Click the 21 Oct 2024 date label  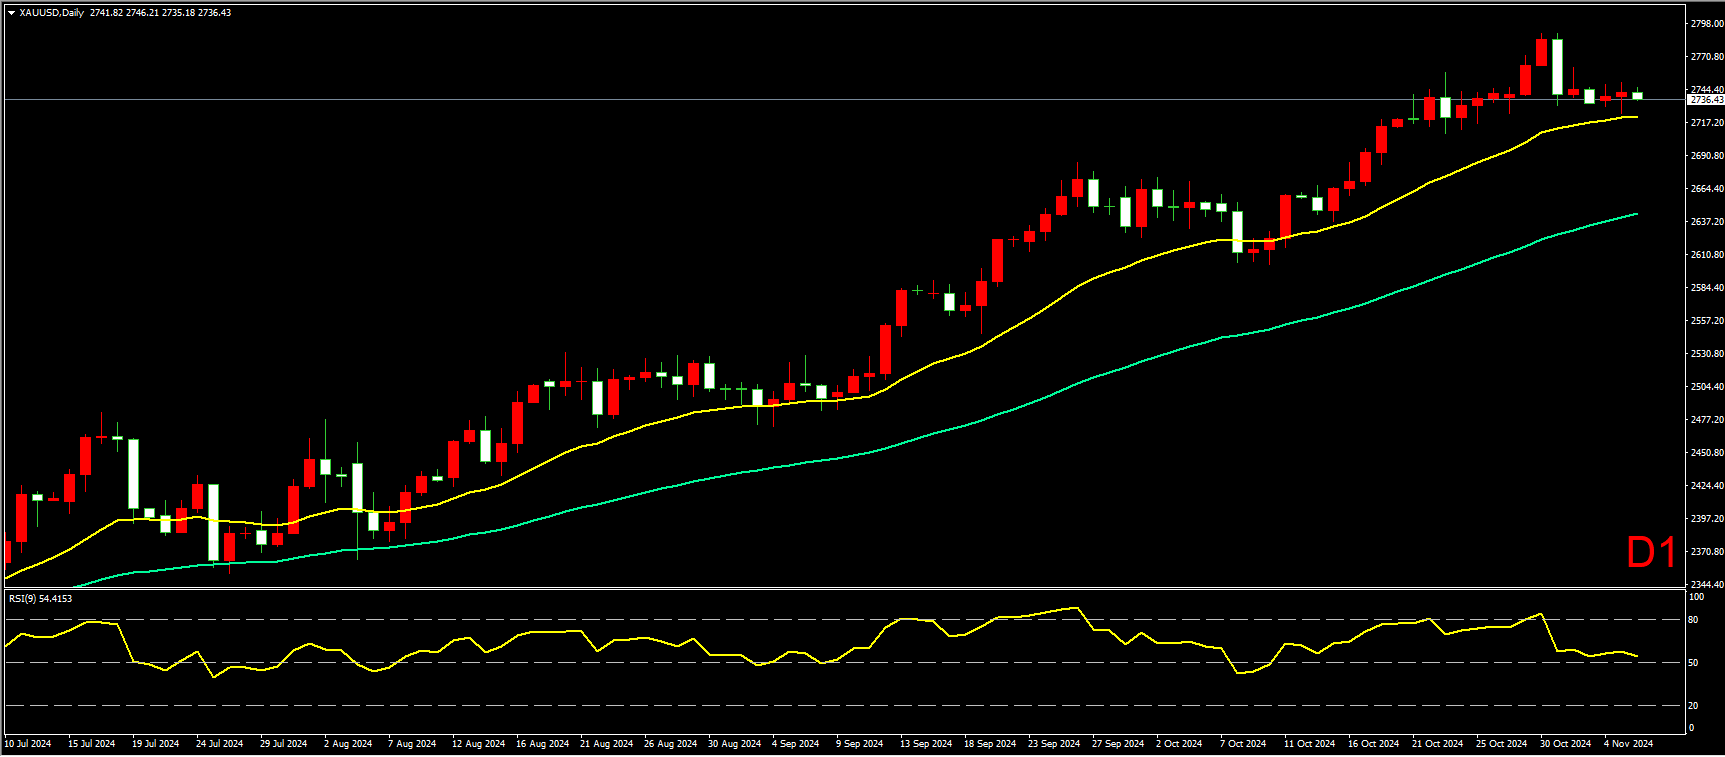[1438, 744]
